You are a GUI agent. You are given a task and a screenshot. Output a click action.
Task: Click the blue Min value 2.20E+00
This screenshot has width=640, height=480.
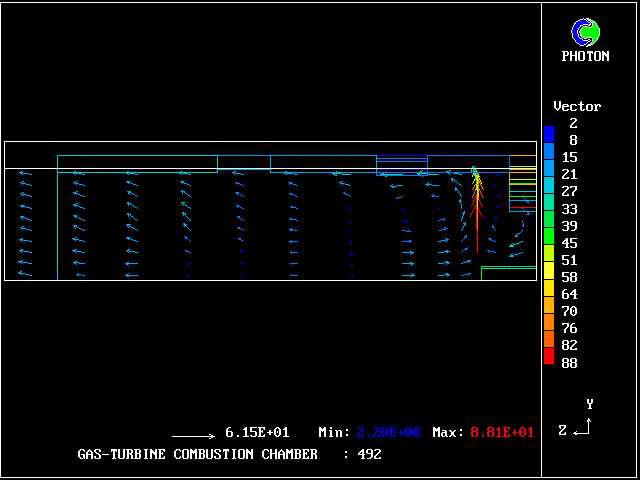click(389, 432)
